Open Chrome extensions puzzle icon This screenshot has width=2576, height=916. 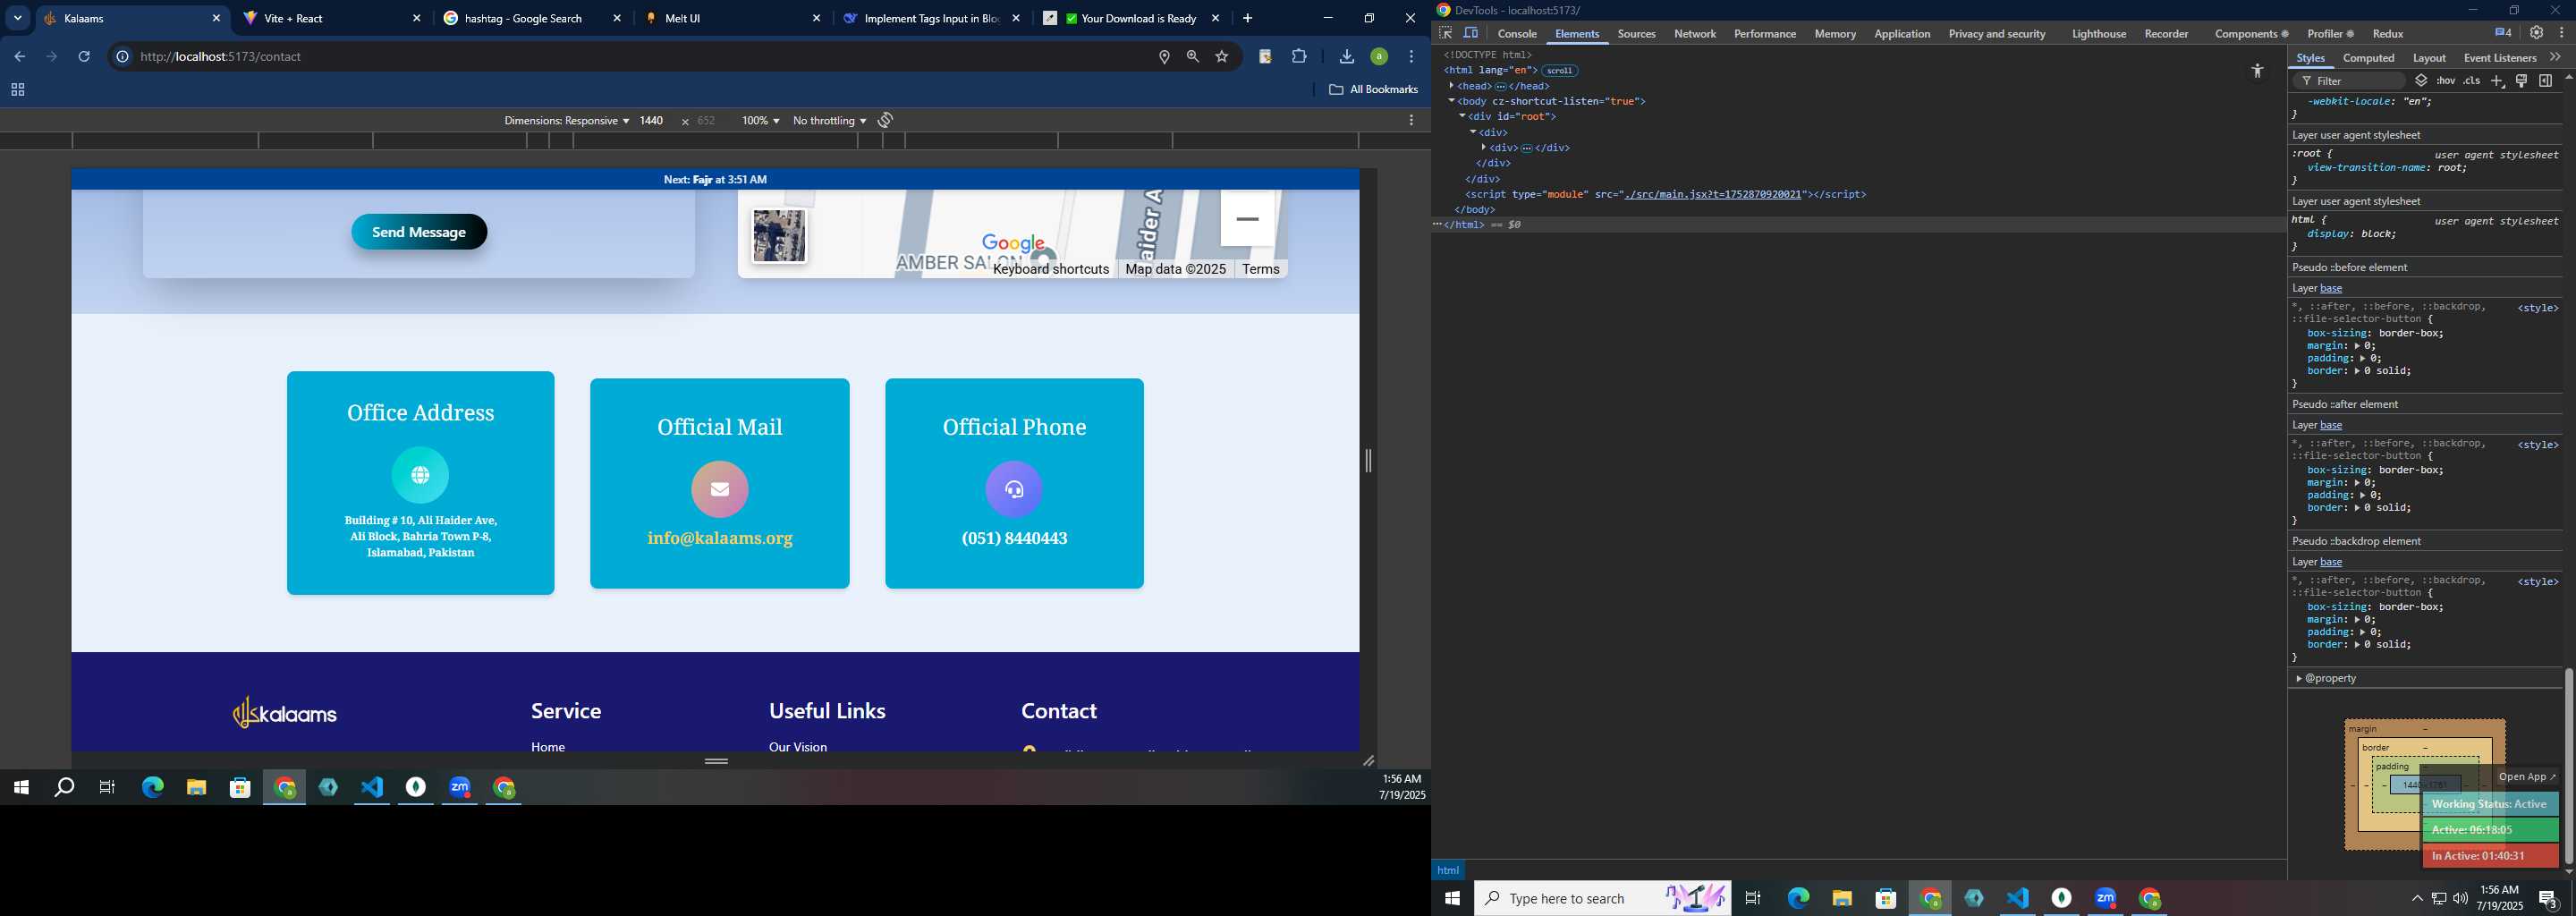click(x=1299, y=57)
